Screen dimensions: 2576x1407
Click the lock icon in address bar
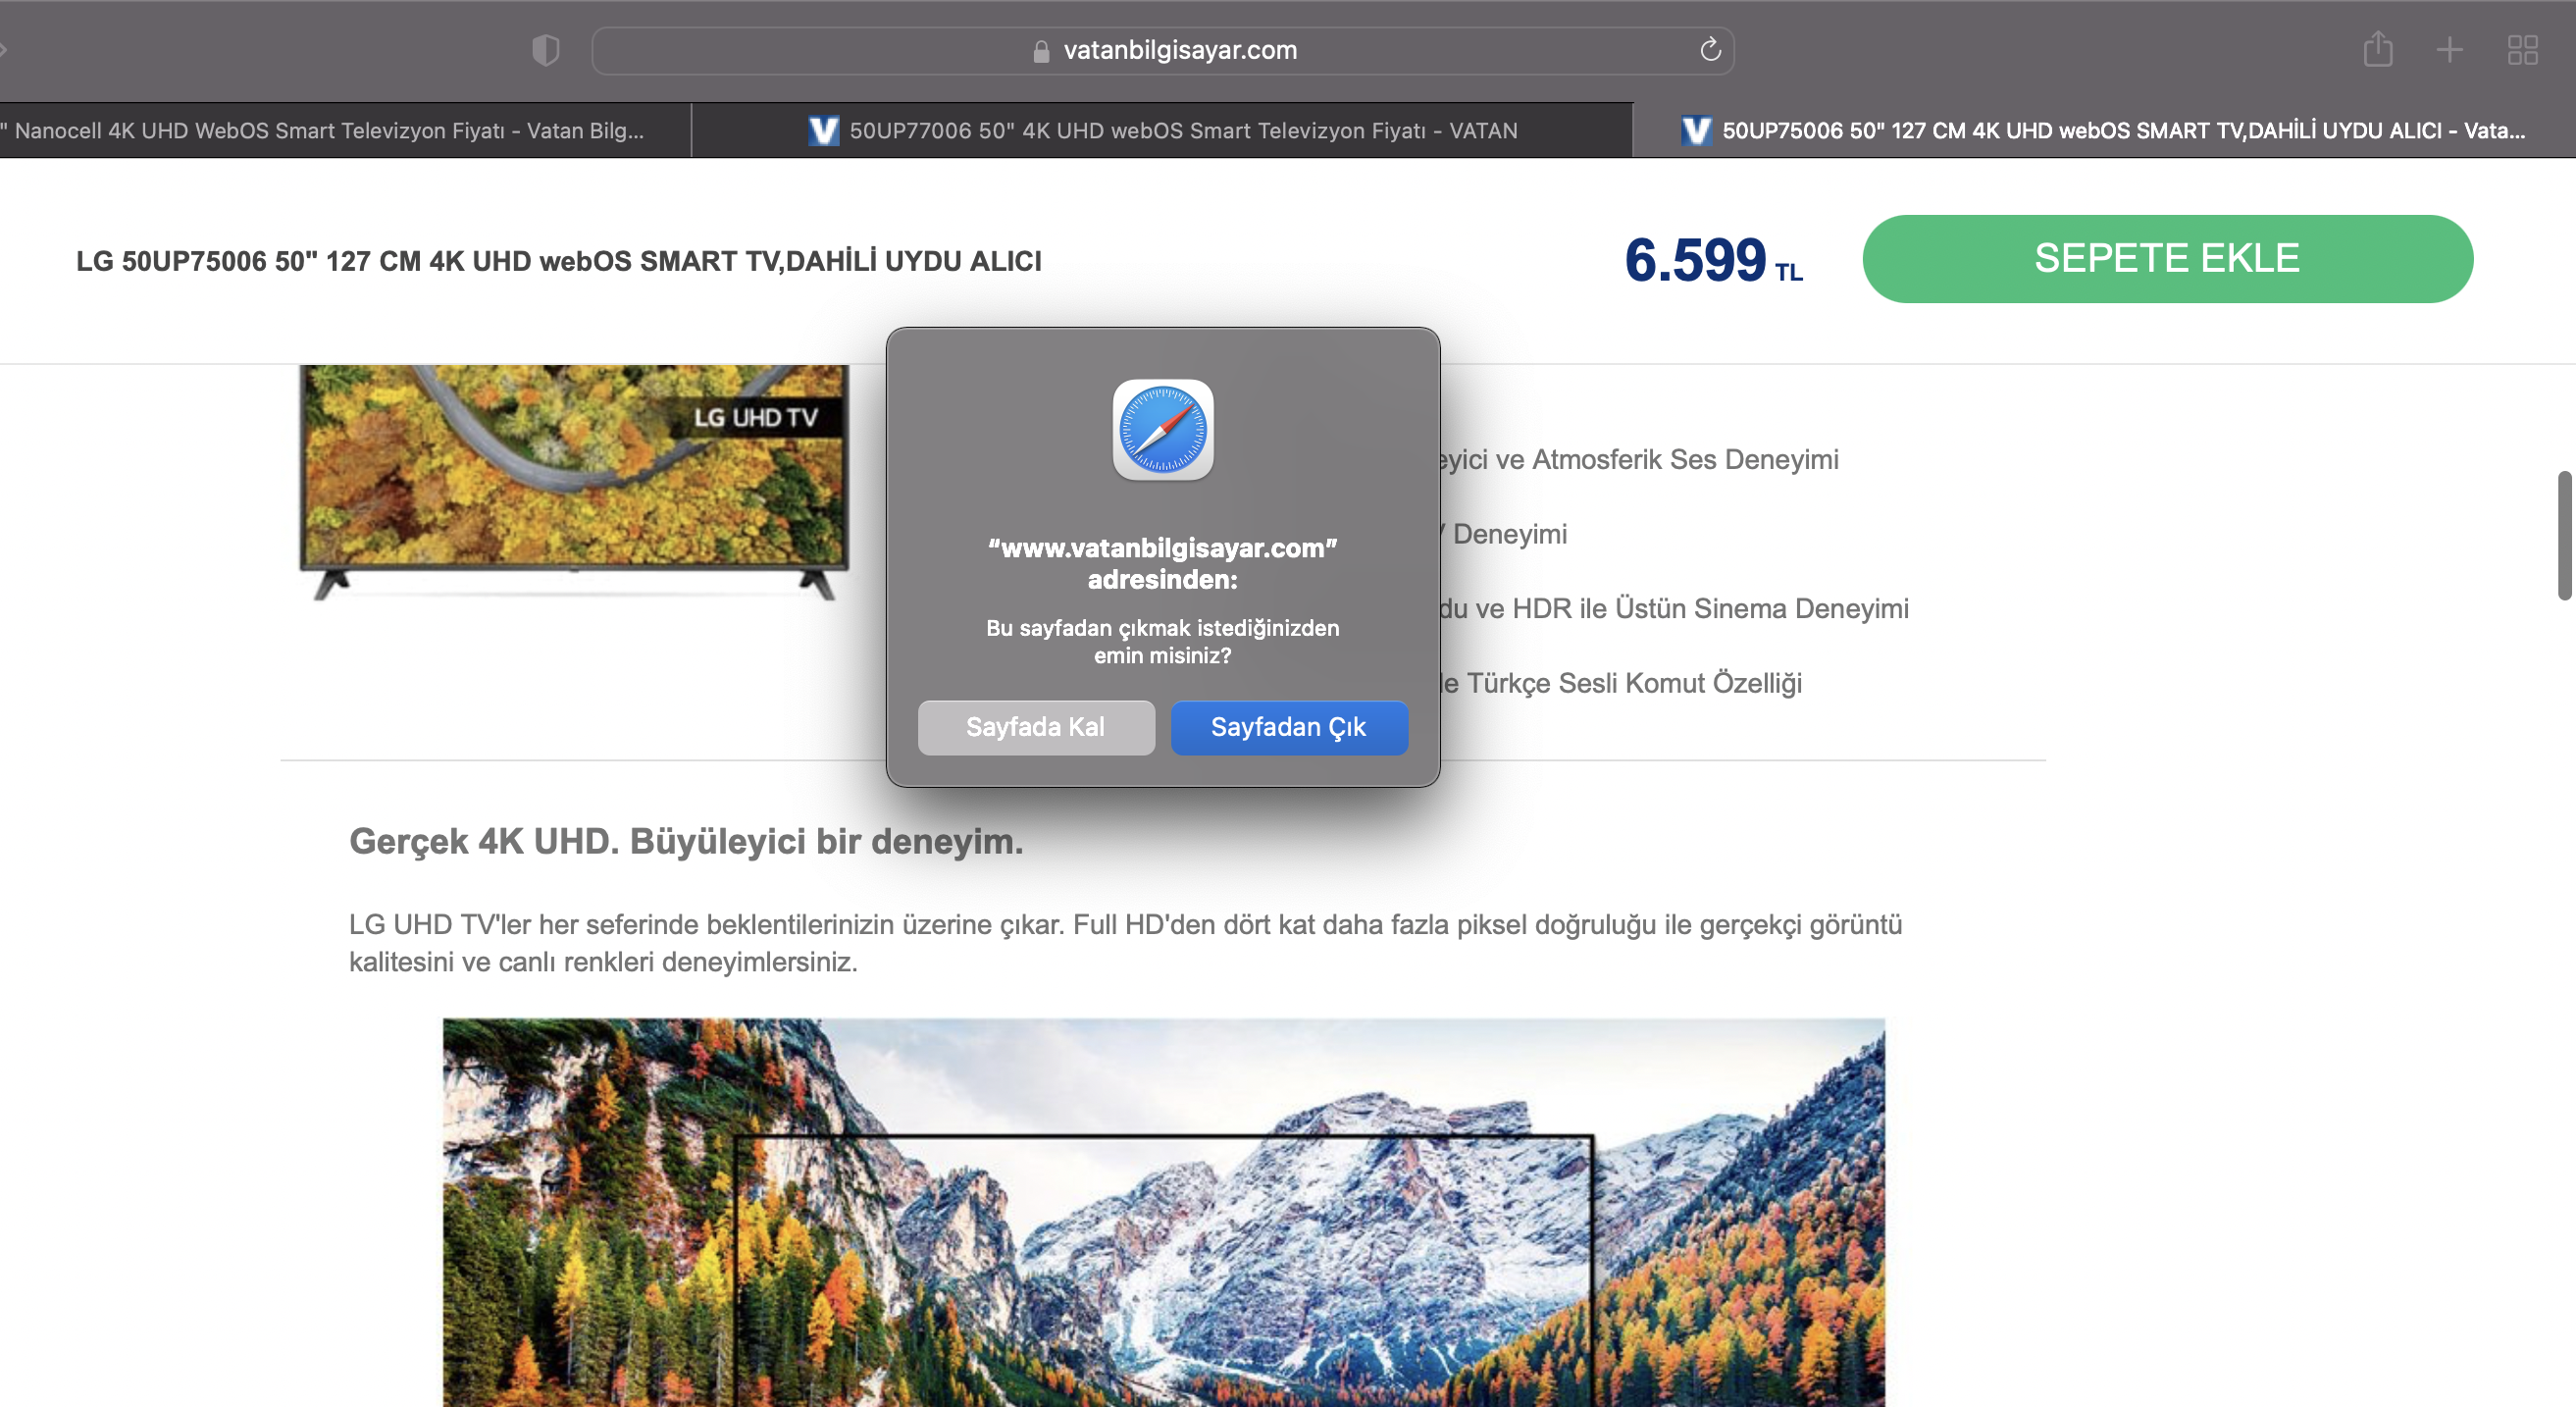(1041, 51)
